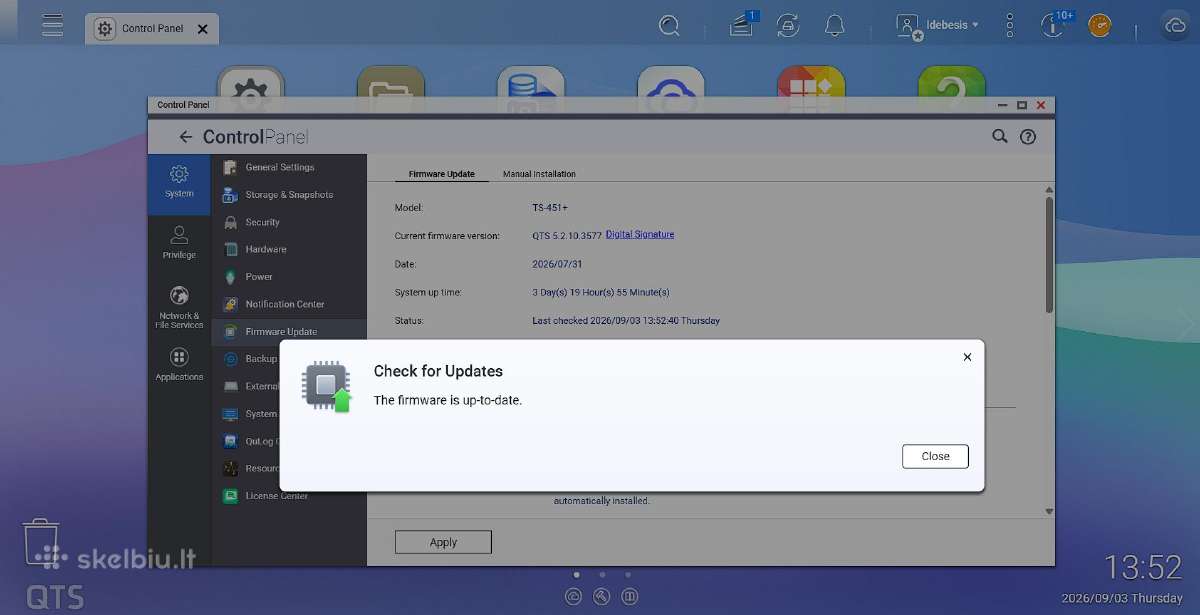Viewport: 1200px width, 615px height.
Task: Open the notifications bell icon
Action: (x=834, y=25)
